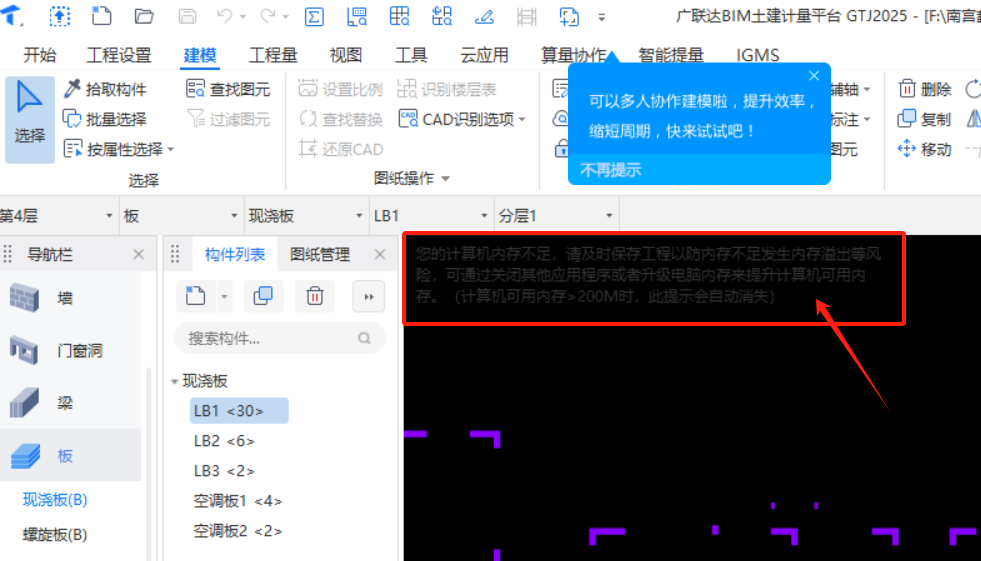This screenshot has height=561, width=981.
Task: Open the 智能提量 ribbon tab
Action: pyautogui.click(x=671, y=55)
